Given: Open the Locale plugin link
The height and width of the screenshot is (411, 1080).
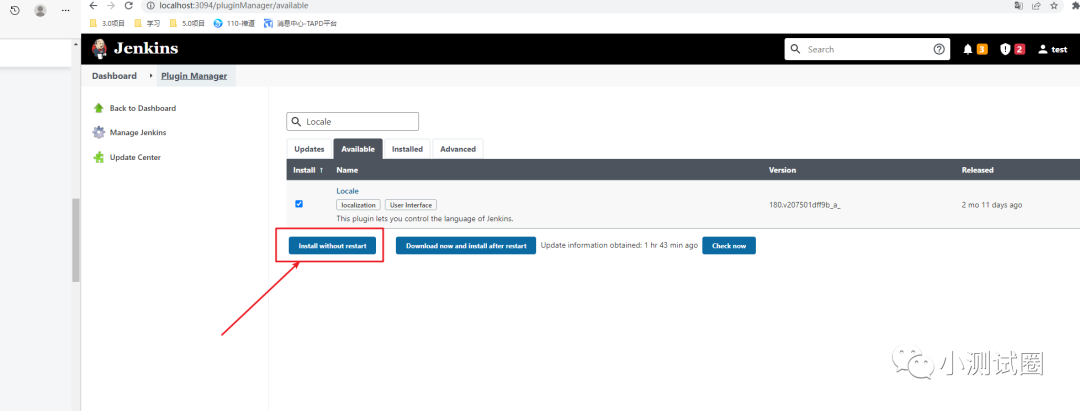Looking at the screenshot, I should pos(347,191).
